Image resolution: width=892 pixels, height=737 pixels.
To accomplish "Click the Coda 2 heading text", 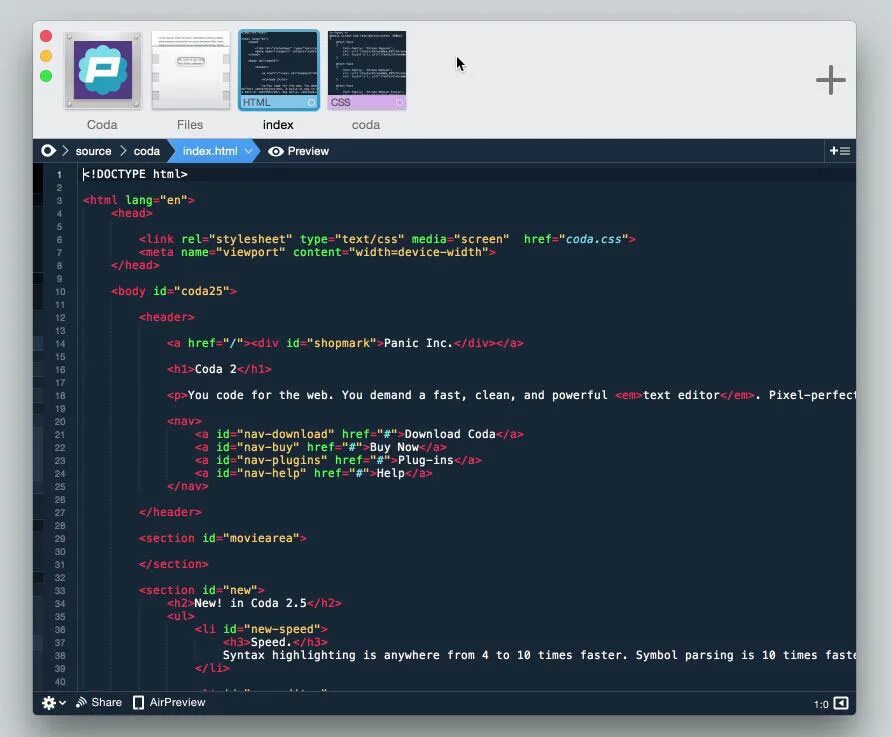I will coord(216,369).
